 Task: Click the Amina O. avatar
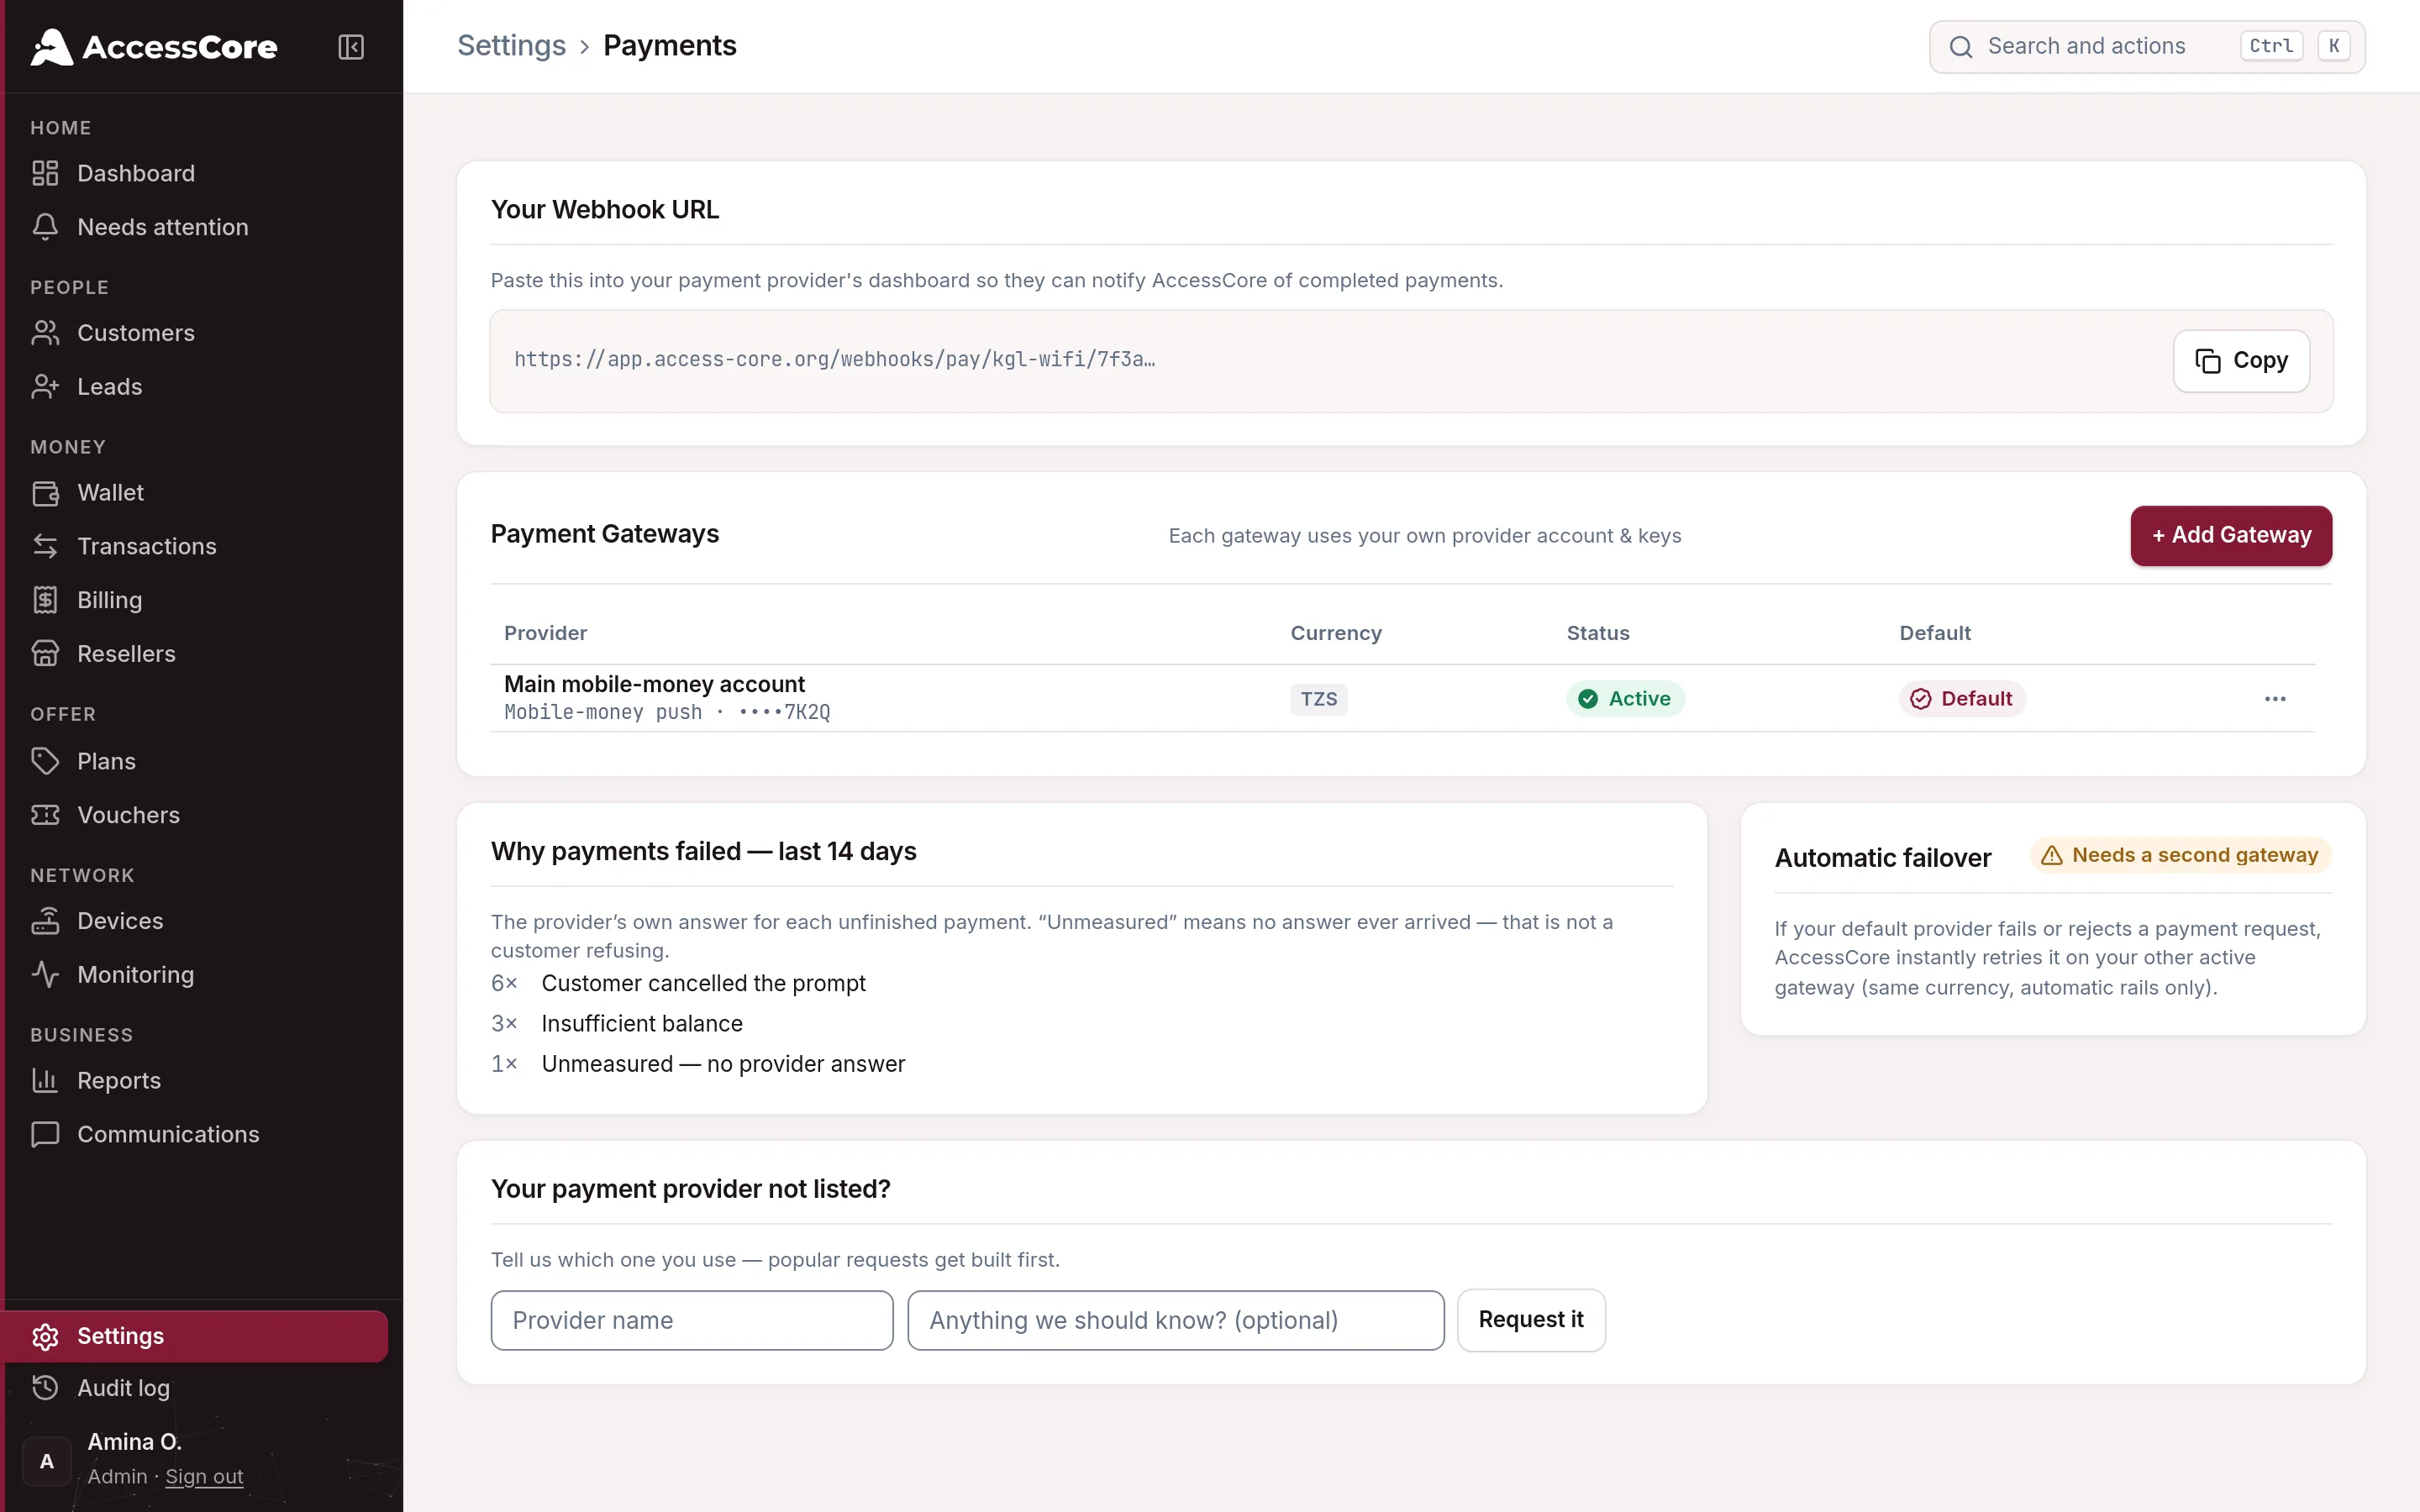(47, 1462)
